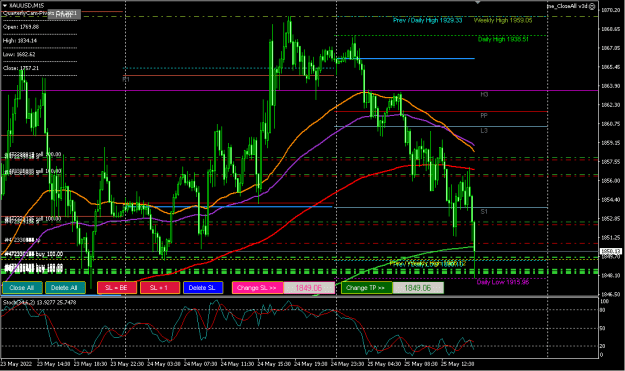
Task: Click the Stoch indicator values label
Action: [x=39, y=302]
